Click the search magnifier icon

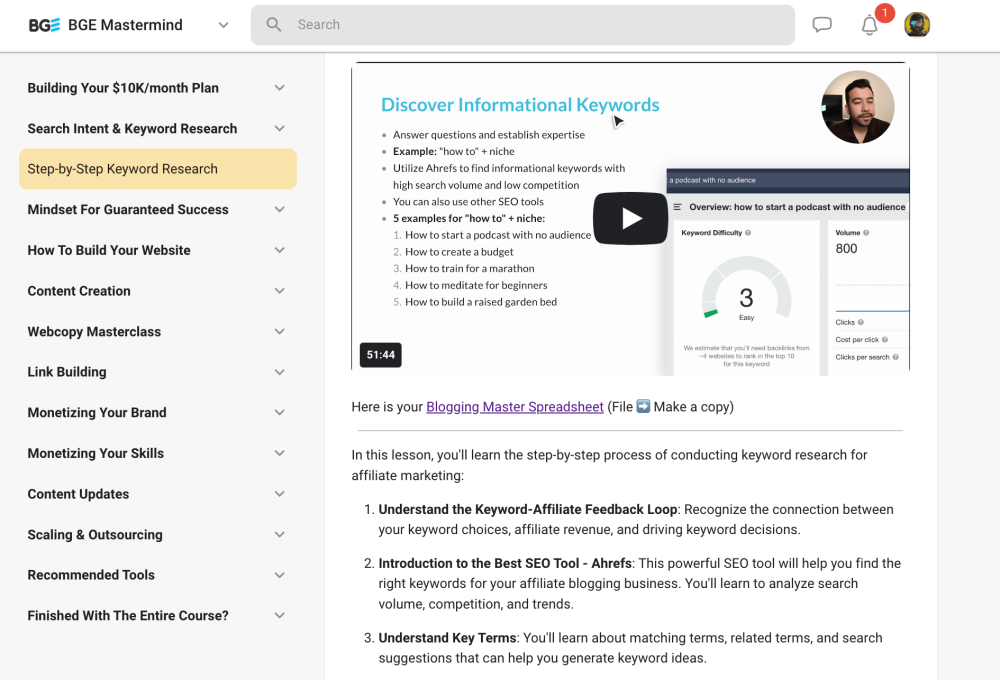[x=273, y=24]
